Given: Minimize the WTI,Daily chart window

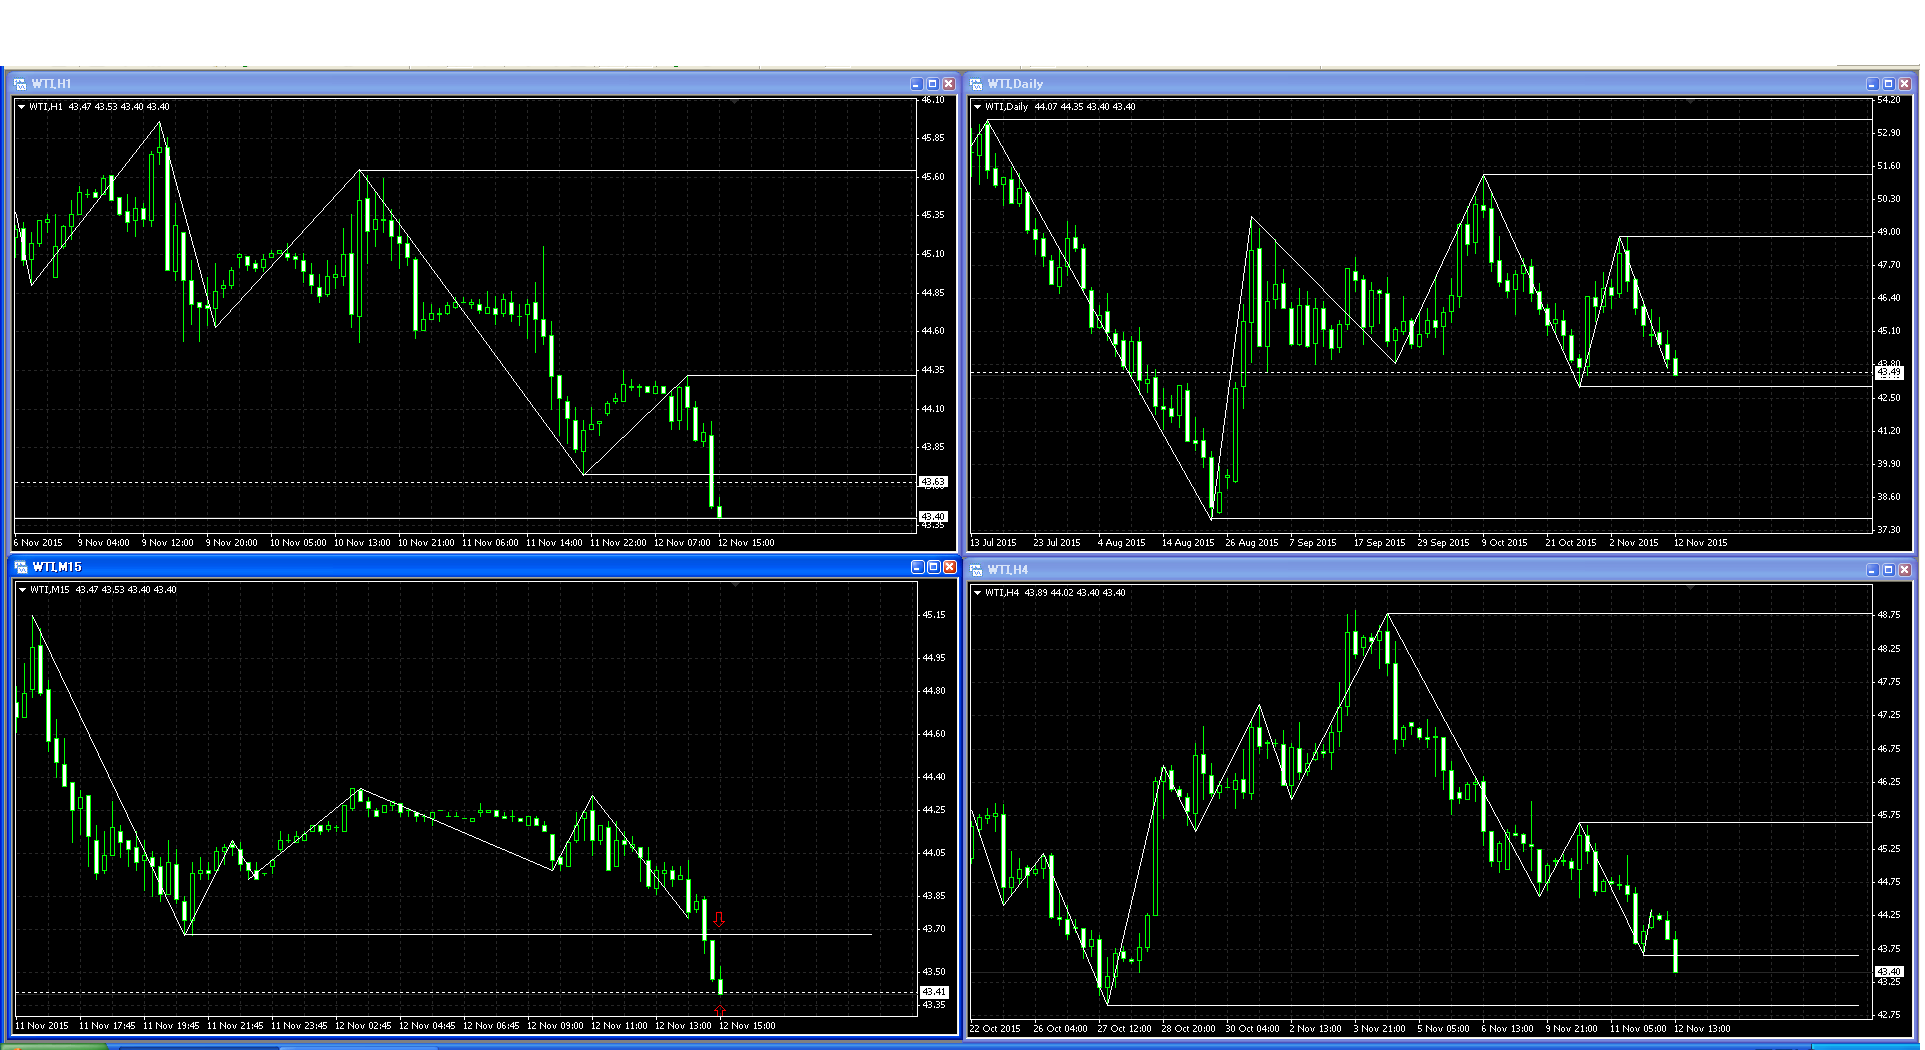Looking at the screenshot, I should pyautogui.click(x=1872, y=84).
